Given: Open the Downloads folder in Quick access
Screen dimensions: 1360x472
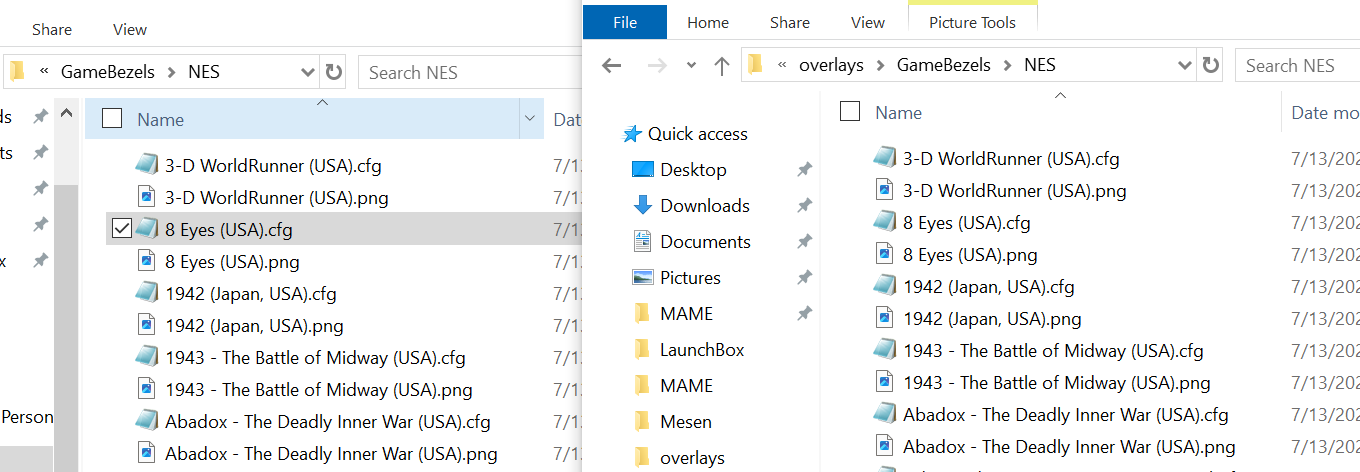Looking at the screenshot, I should (704, 206).
